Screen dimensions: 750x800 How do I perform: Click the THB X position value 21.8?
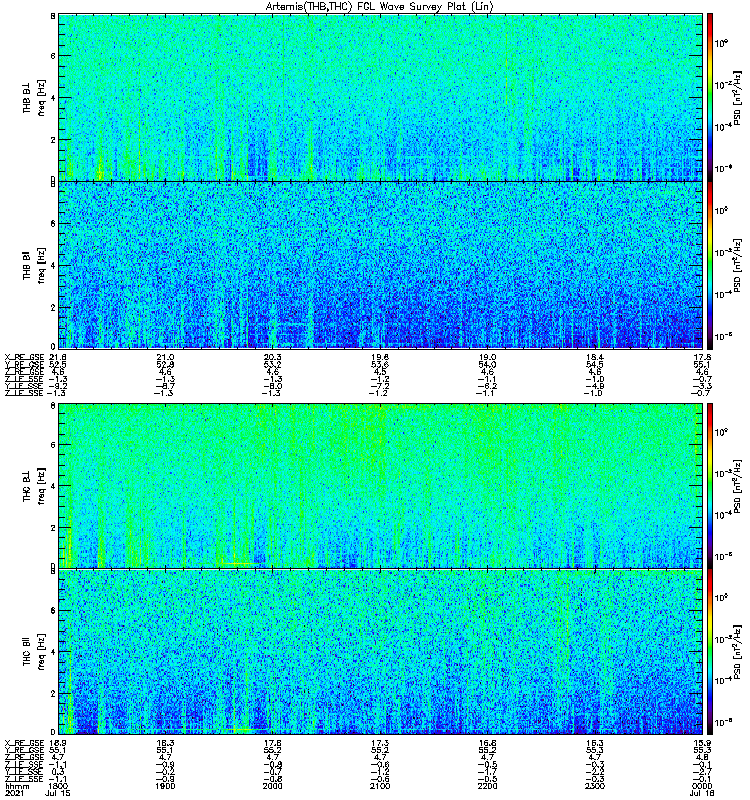pyautogui.click(x=57, y=358)
